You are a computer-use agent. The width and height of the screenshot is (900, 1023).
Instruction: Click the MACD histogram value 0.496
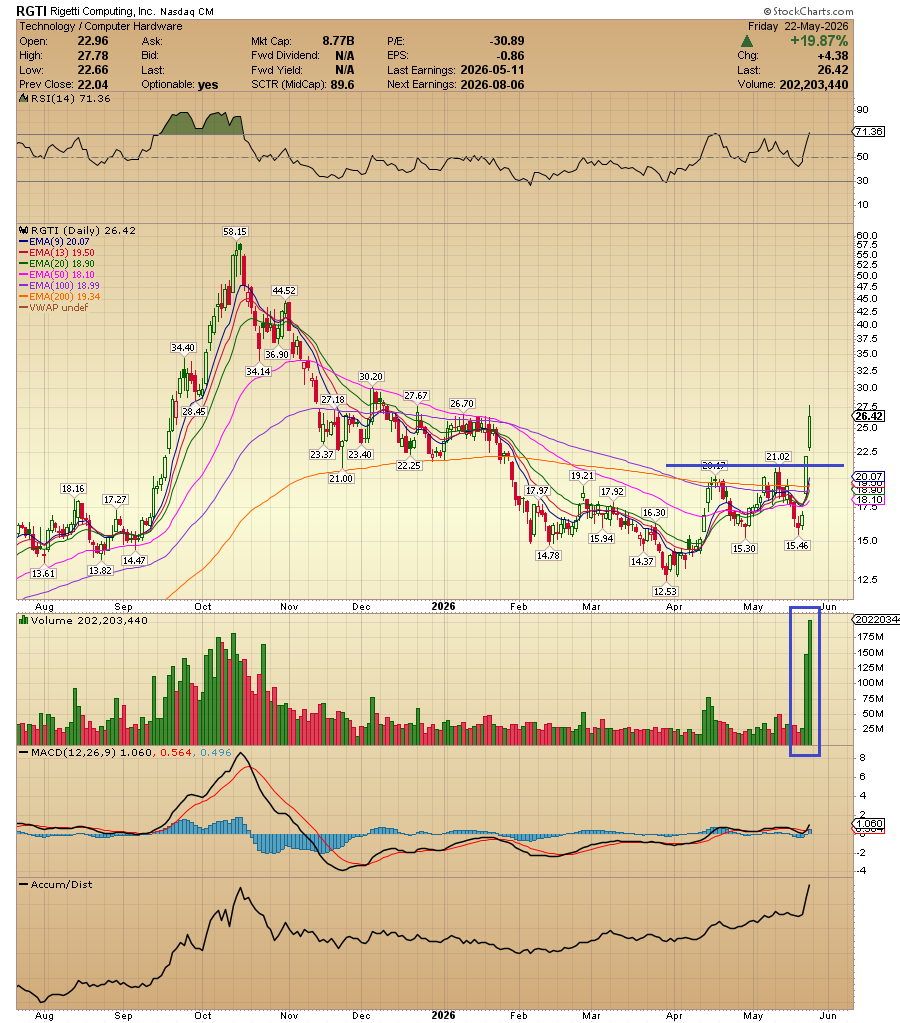click(216, 752)
